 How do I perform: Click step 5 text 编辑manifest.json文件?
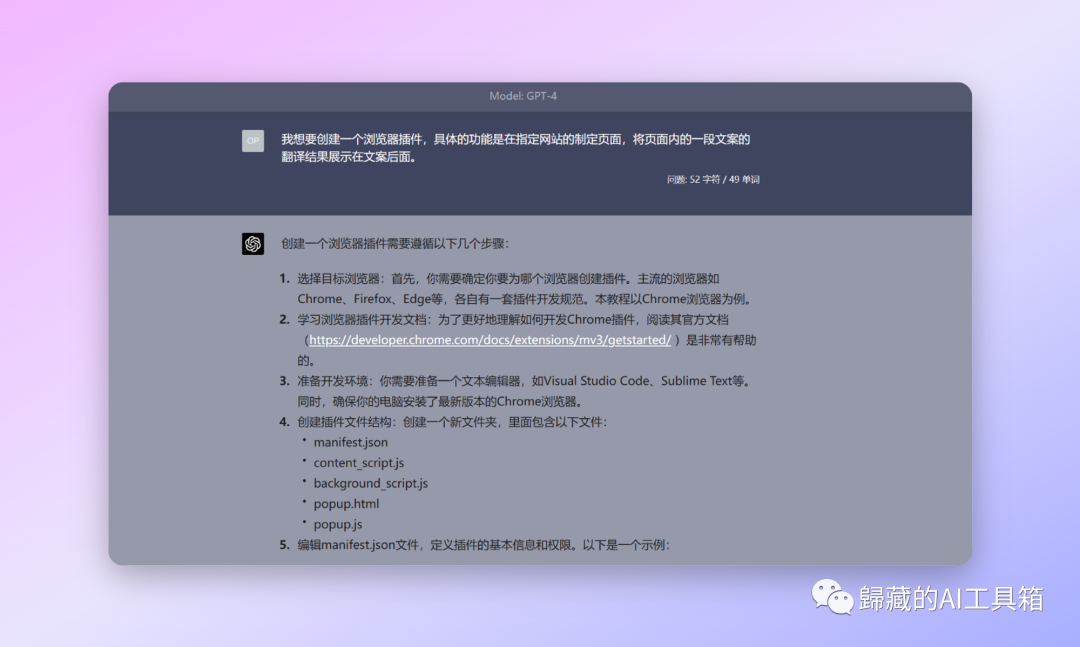pos(484,545)
